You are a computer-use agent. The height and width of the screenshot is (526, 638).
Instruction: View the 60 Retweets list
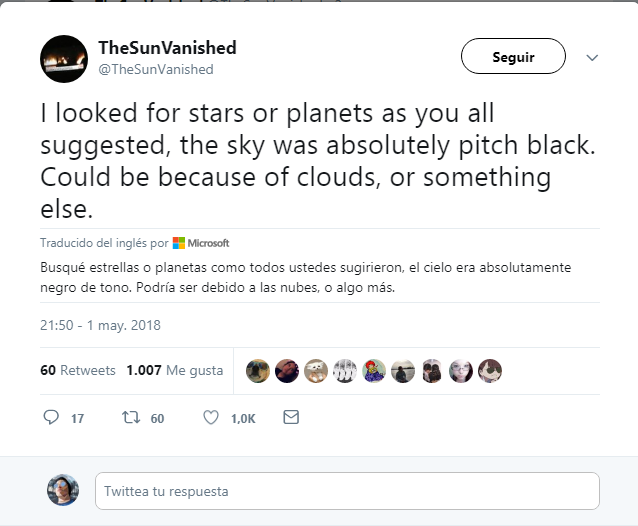point(78,370)
